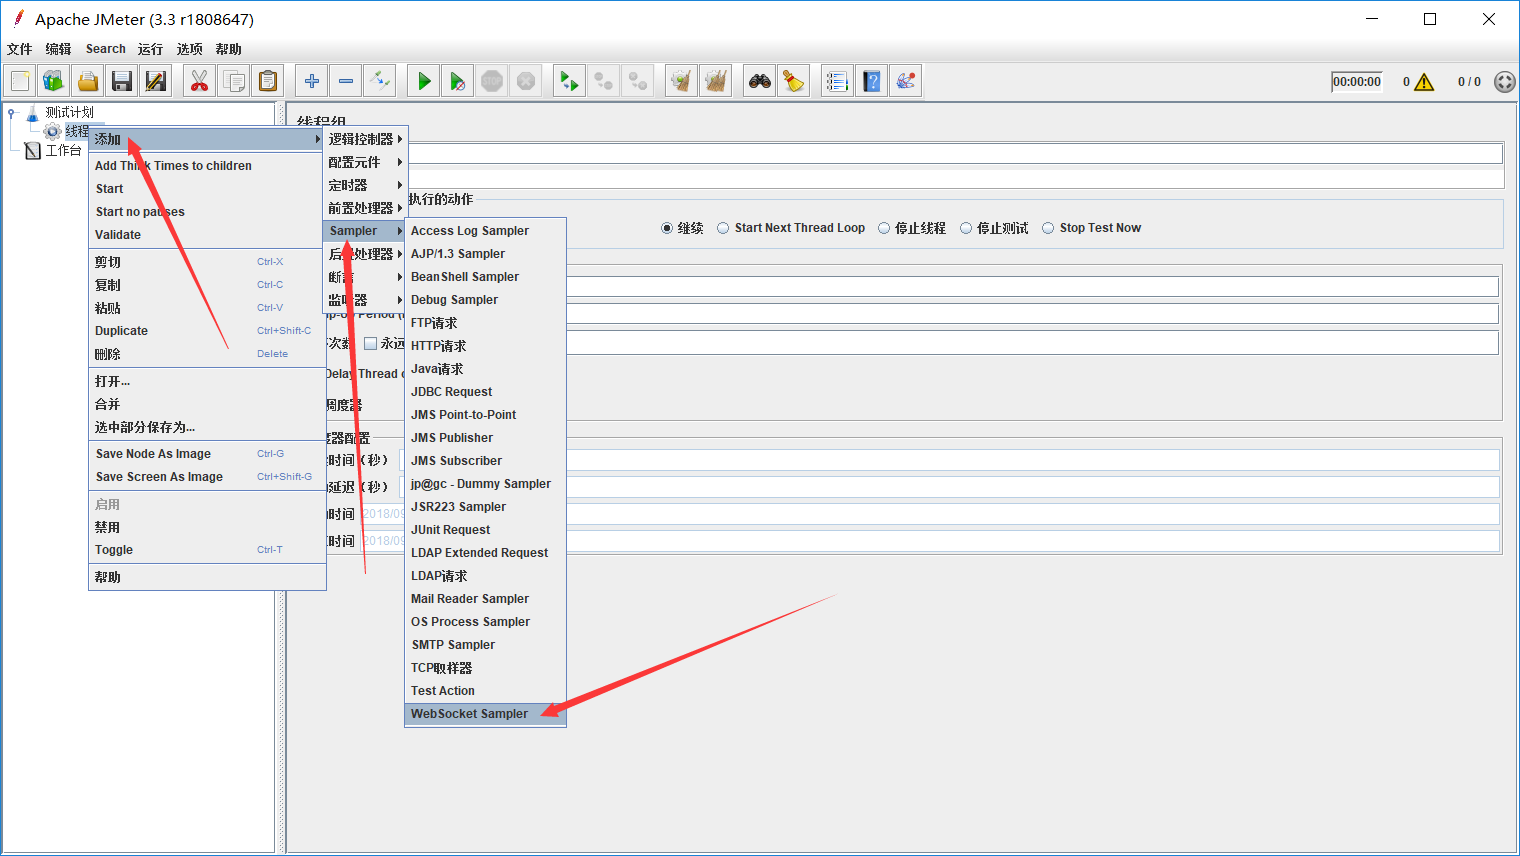This screenshot has height=856, width=1520.
Task: Pick TCP取样器 from the sampler list
Action: pos(485,668)
